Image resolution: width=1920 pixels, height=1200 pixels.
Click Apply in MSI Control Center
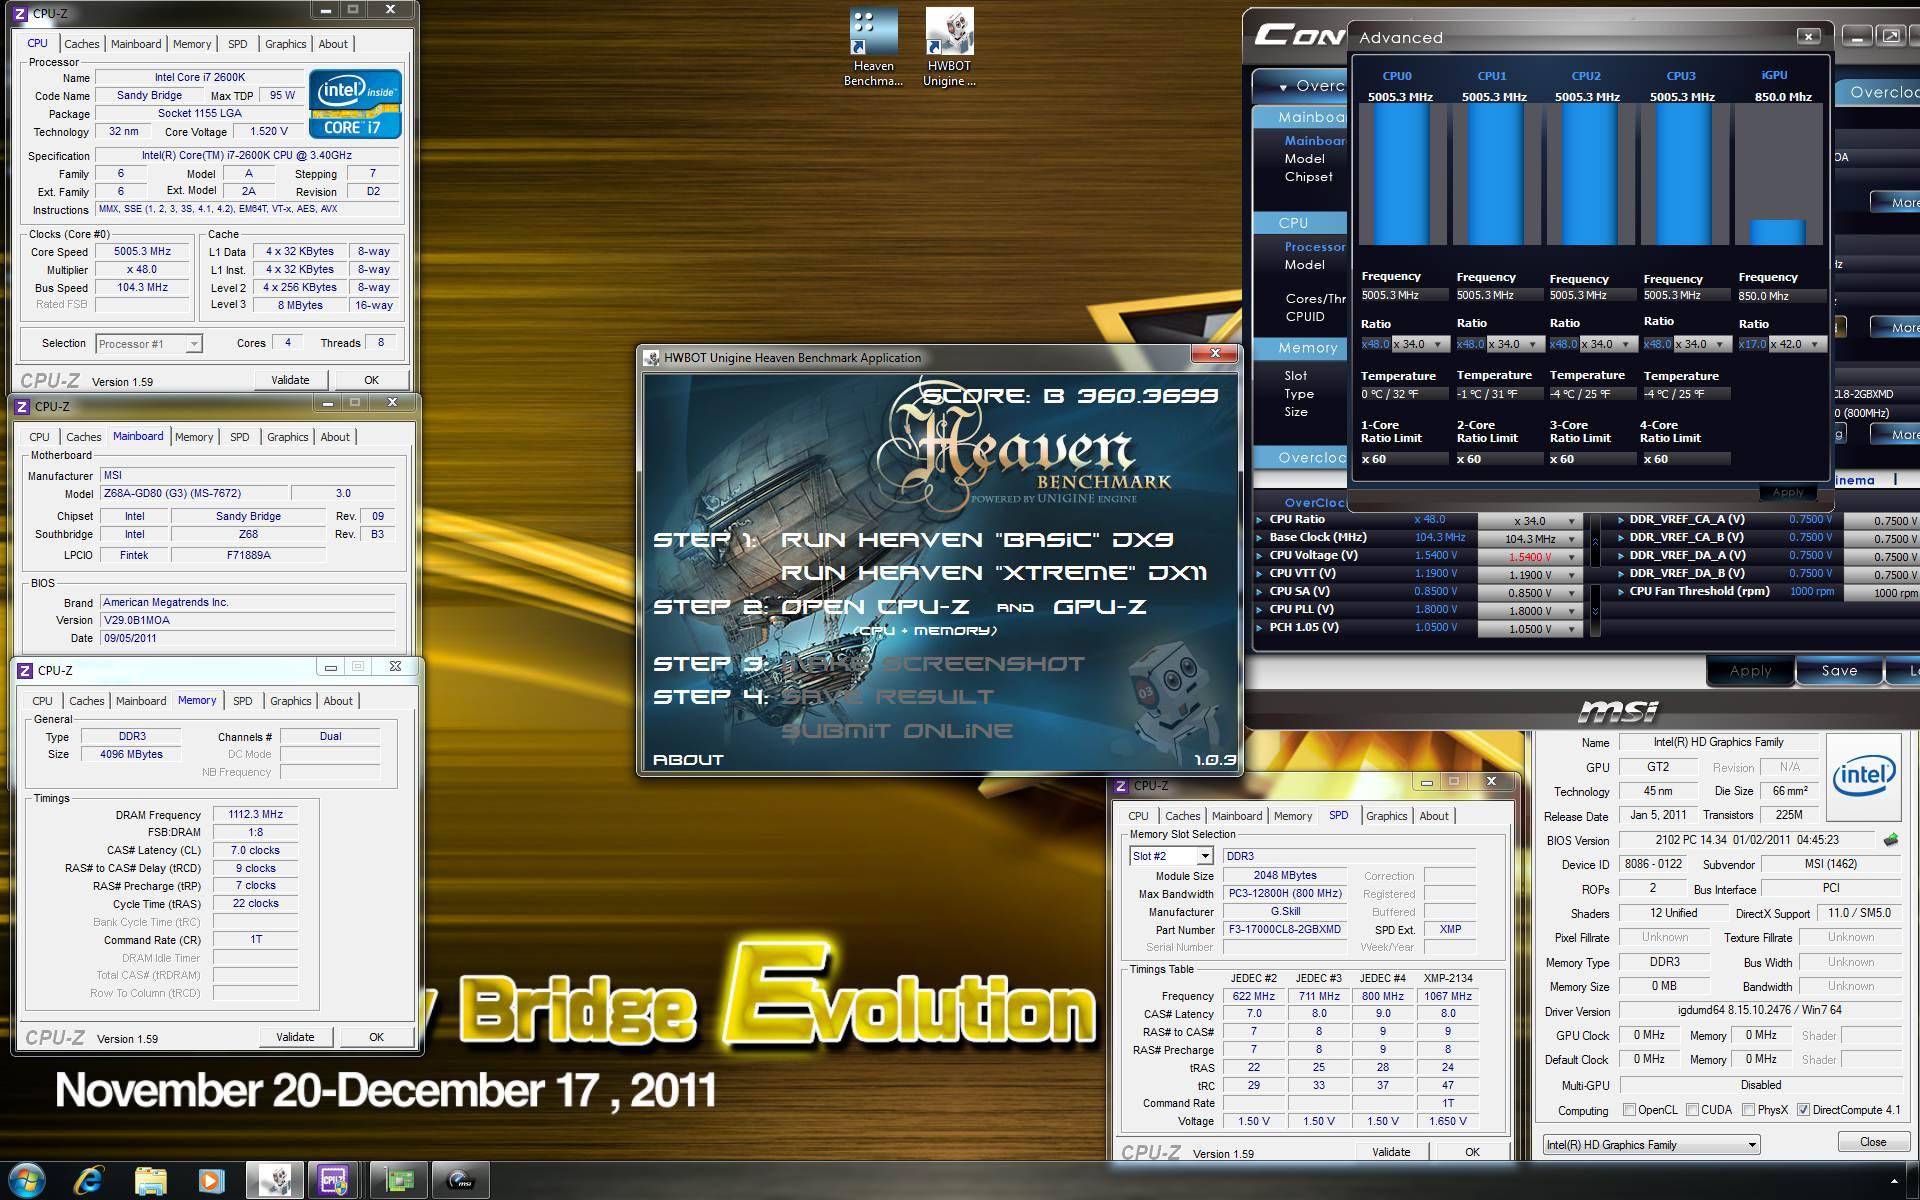point(1749,671)
